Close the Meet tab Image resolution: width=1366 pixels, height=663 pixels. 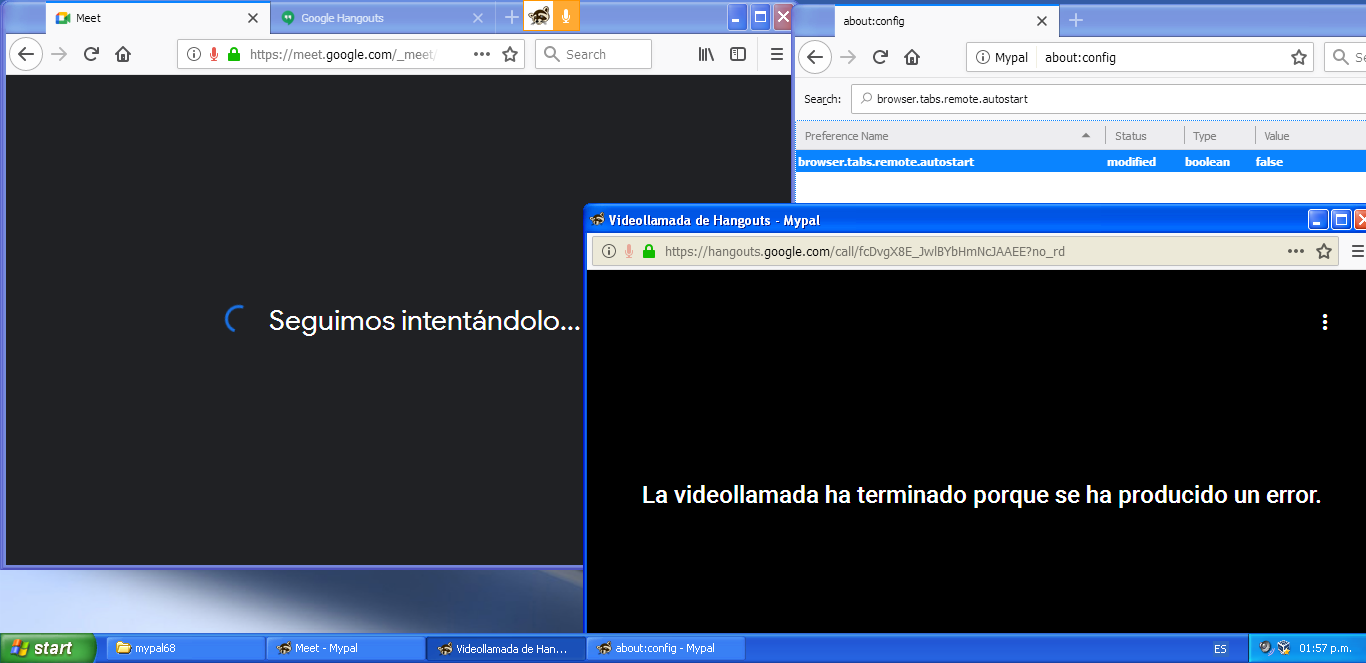253,18
